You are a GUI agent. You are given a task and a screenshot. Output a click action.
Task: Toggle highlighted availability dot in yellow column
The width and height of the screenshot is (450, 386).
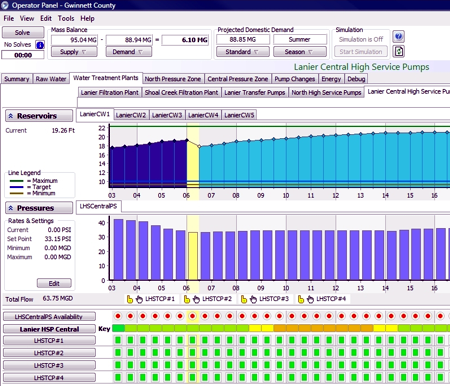point(192,316)
